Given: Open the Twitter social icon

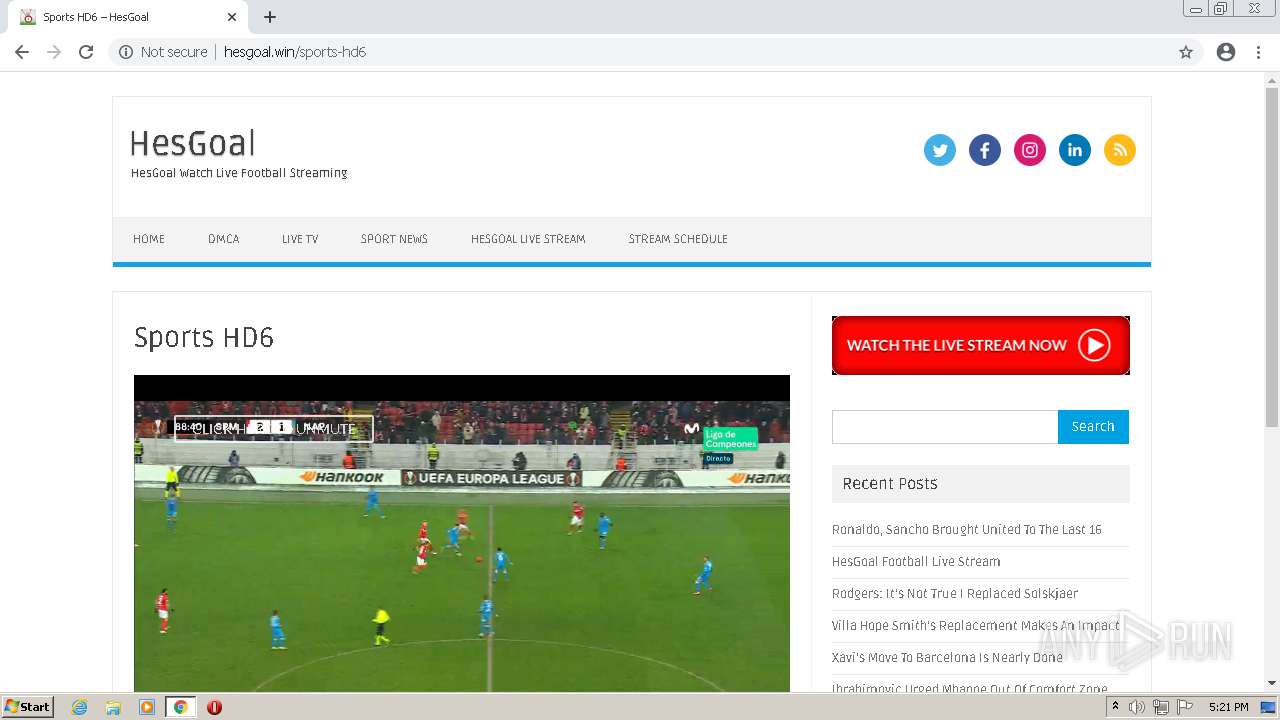Looking at the screenshot, I should click(x=939, y=150).
